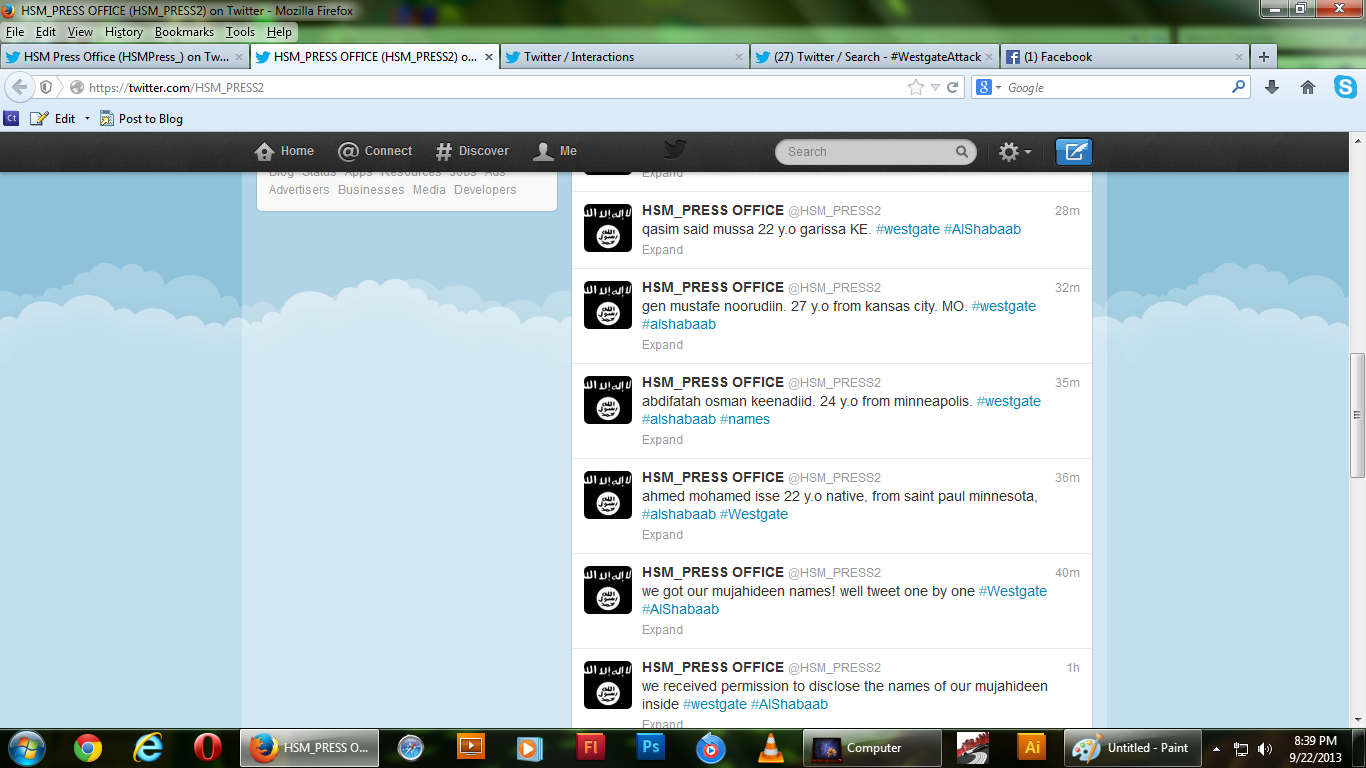Click the volume speaker icon in system tray
This screenshot has height=768, width=1366.
coord(1265,748)
